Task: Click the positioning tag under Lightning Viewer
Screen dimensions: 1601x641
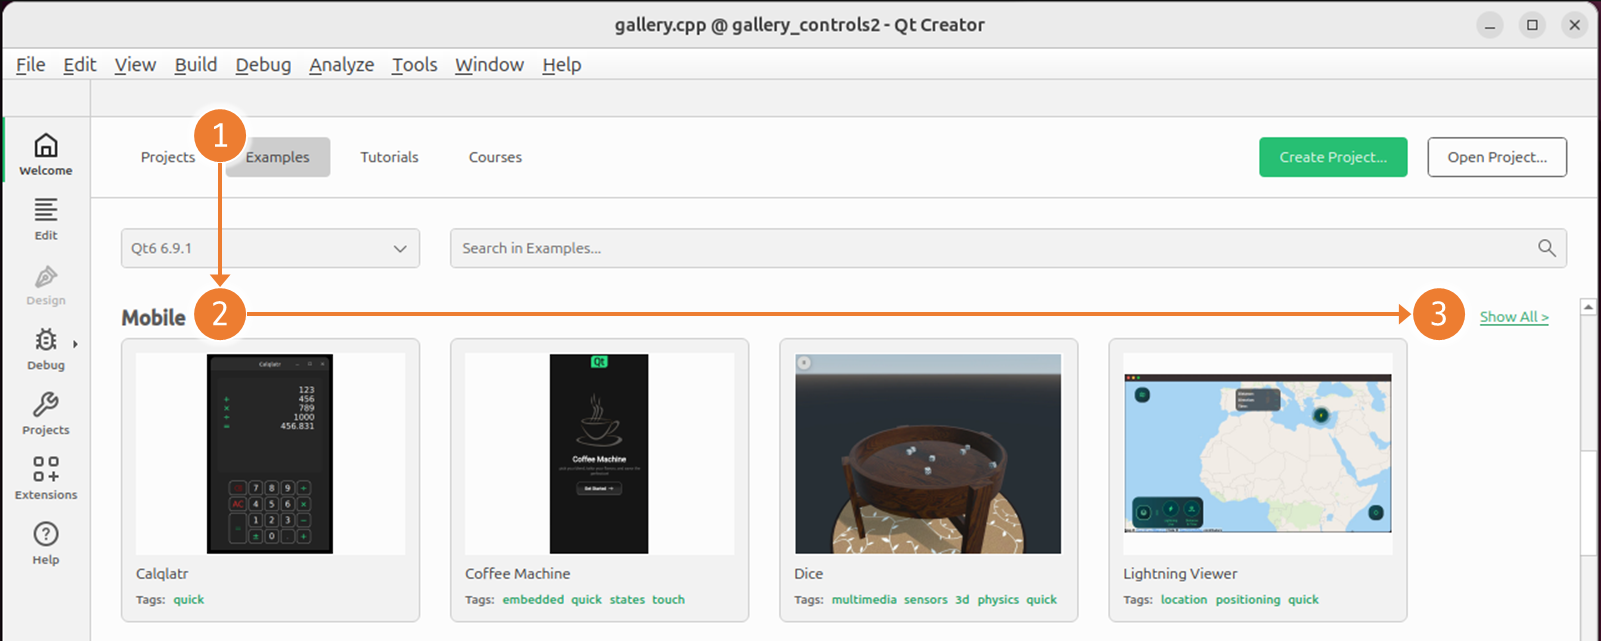Action: click(x=1248, y=600)
